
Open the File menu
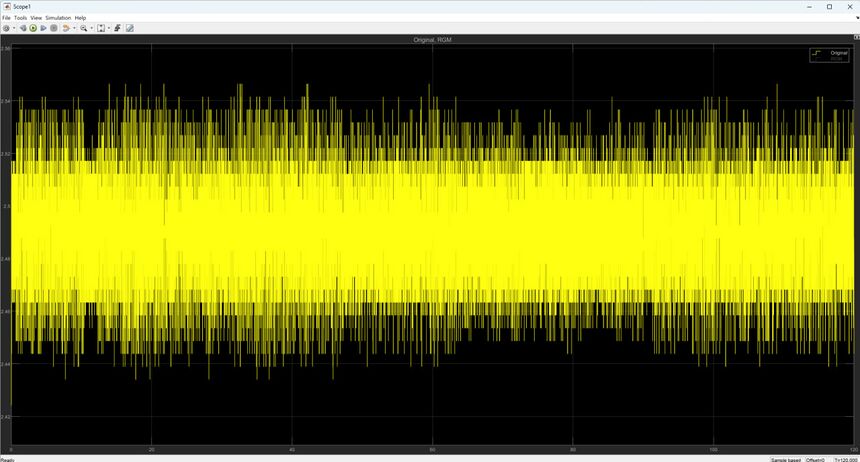pyautogui.click(x=6, y=18)
